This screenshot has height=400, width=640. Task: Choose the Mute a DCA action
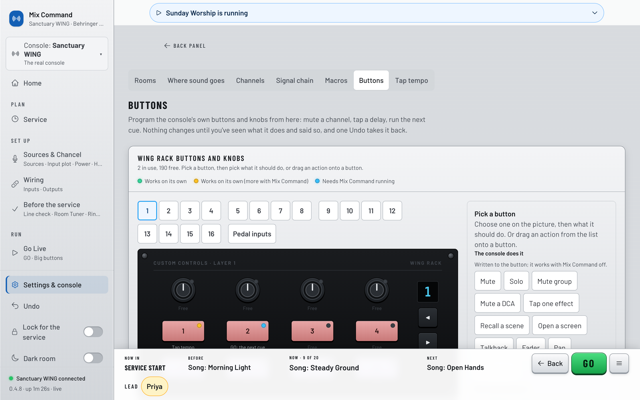point(498,304)
